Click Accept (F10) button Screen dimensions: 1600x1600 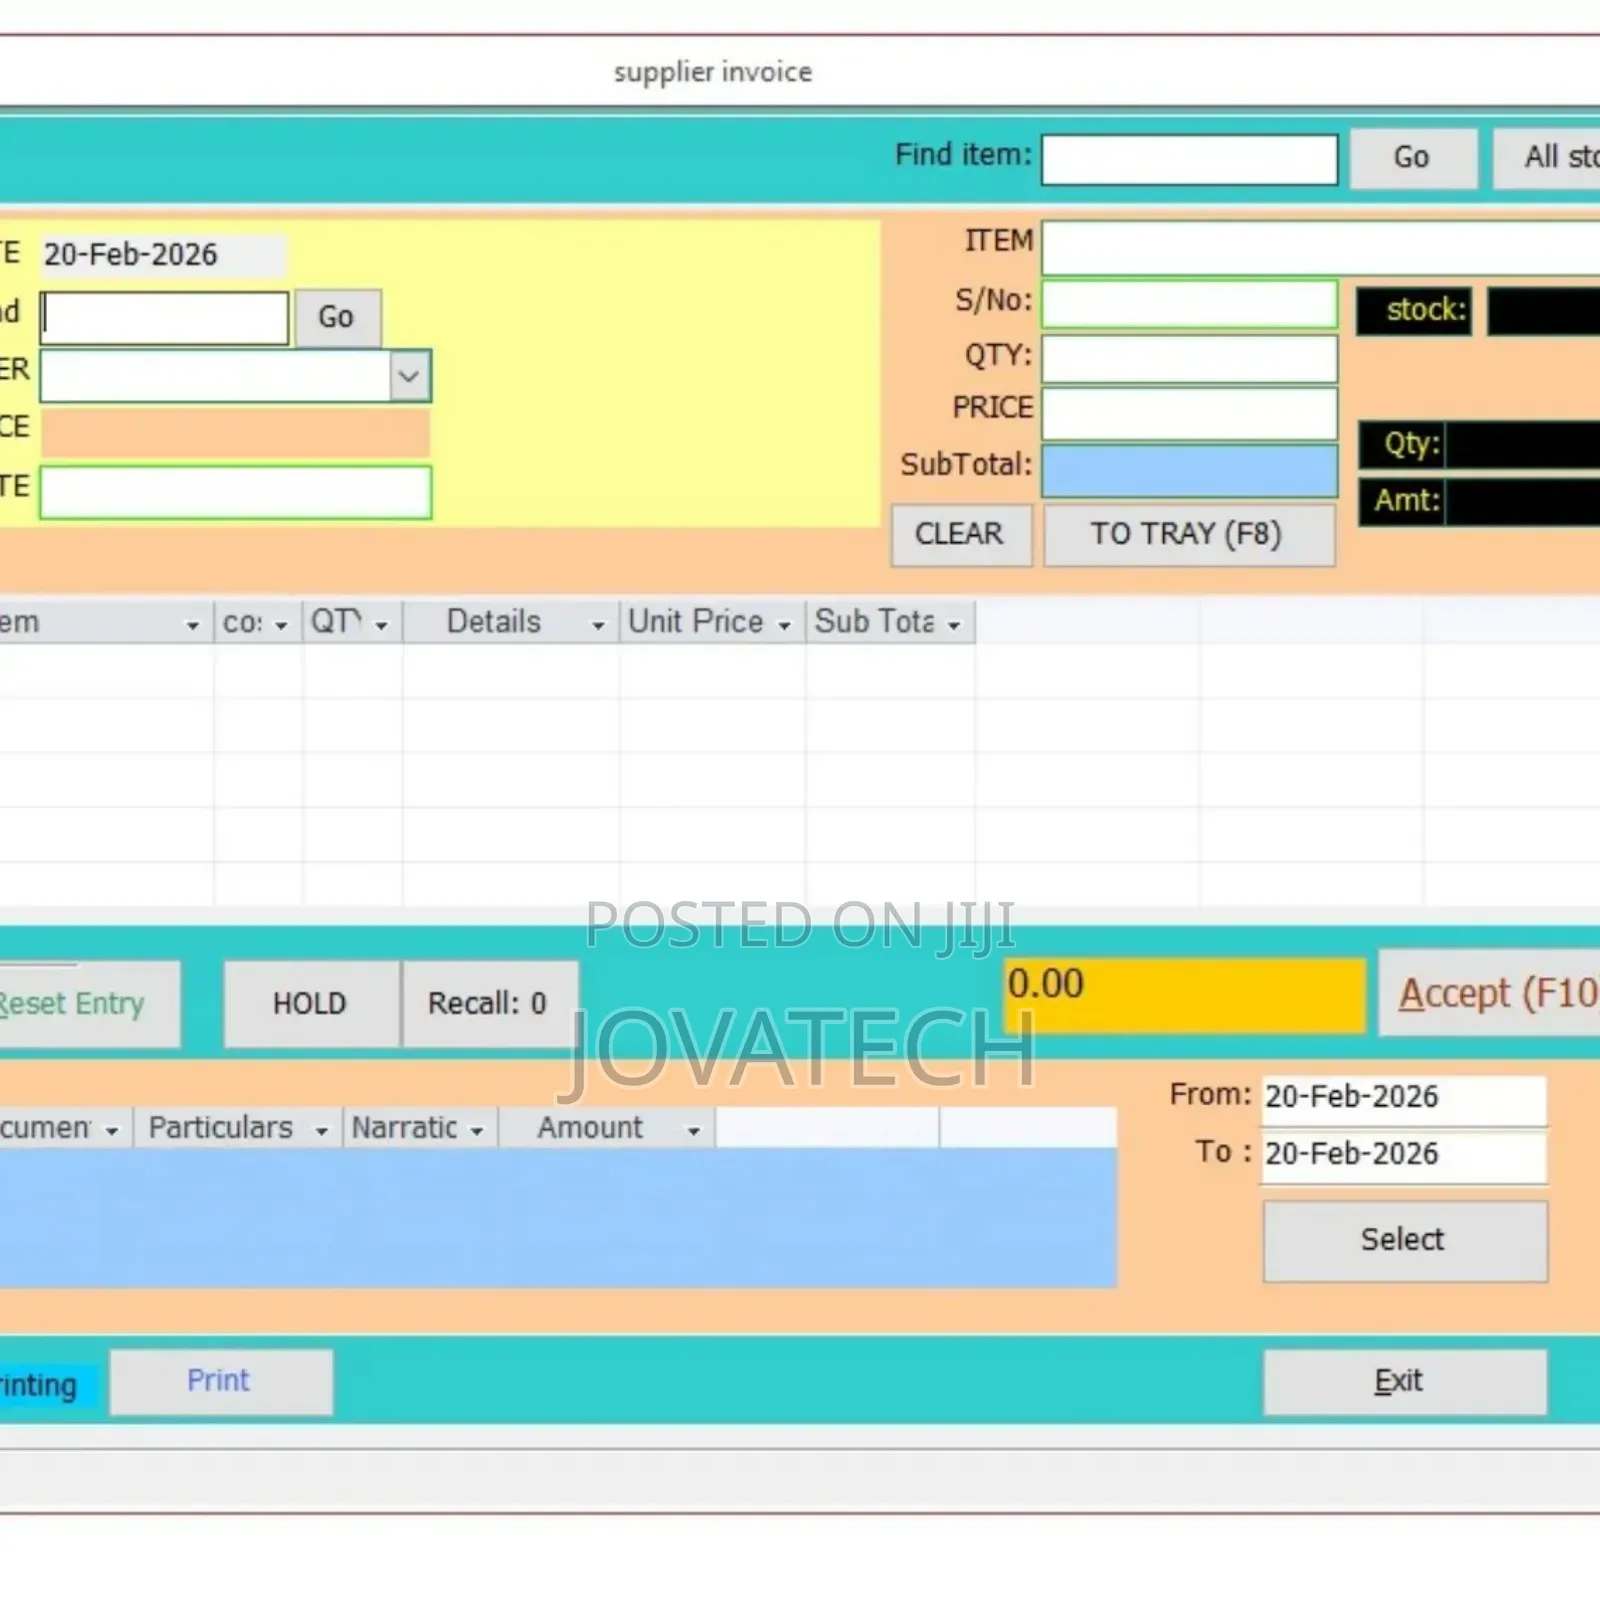point(1490,993)
